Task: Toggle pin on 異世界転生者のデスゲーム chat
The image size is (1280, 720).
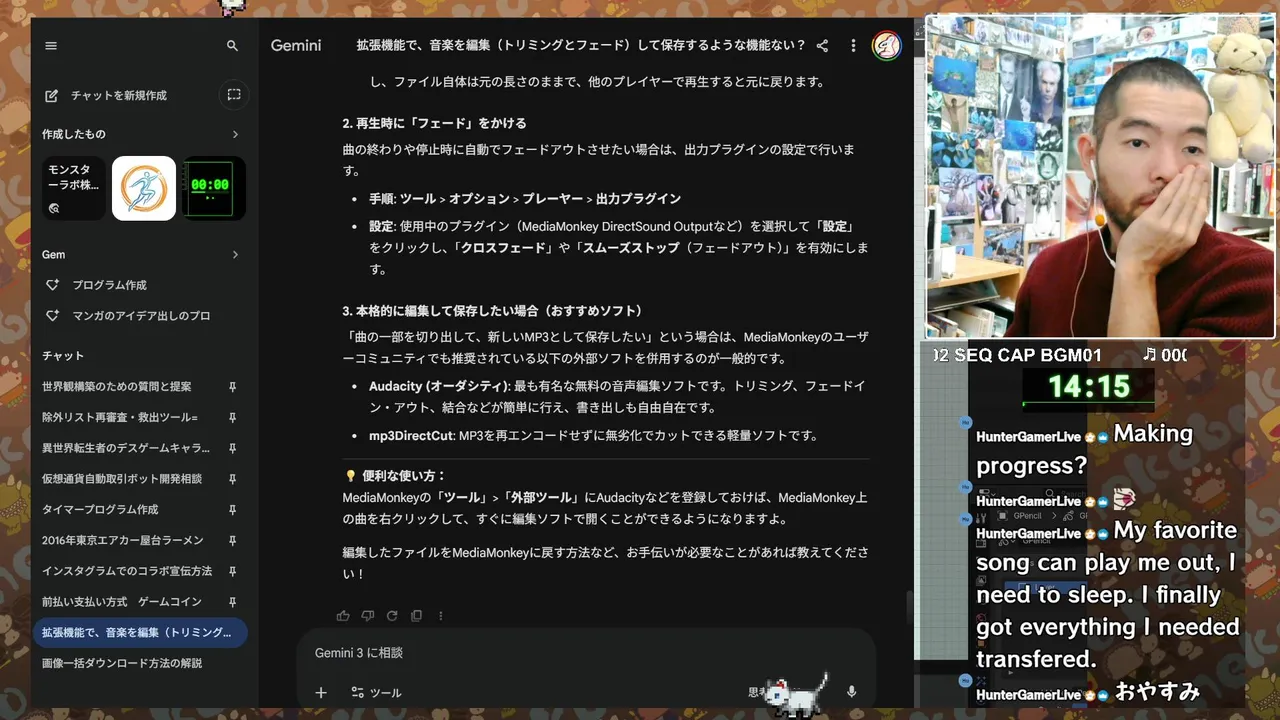Action: [232, 448]
